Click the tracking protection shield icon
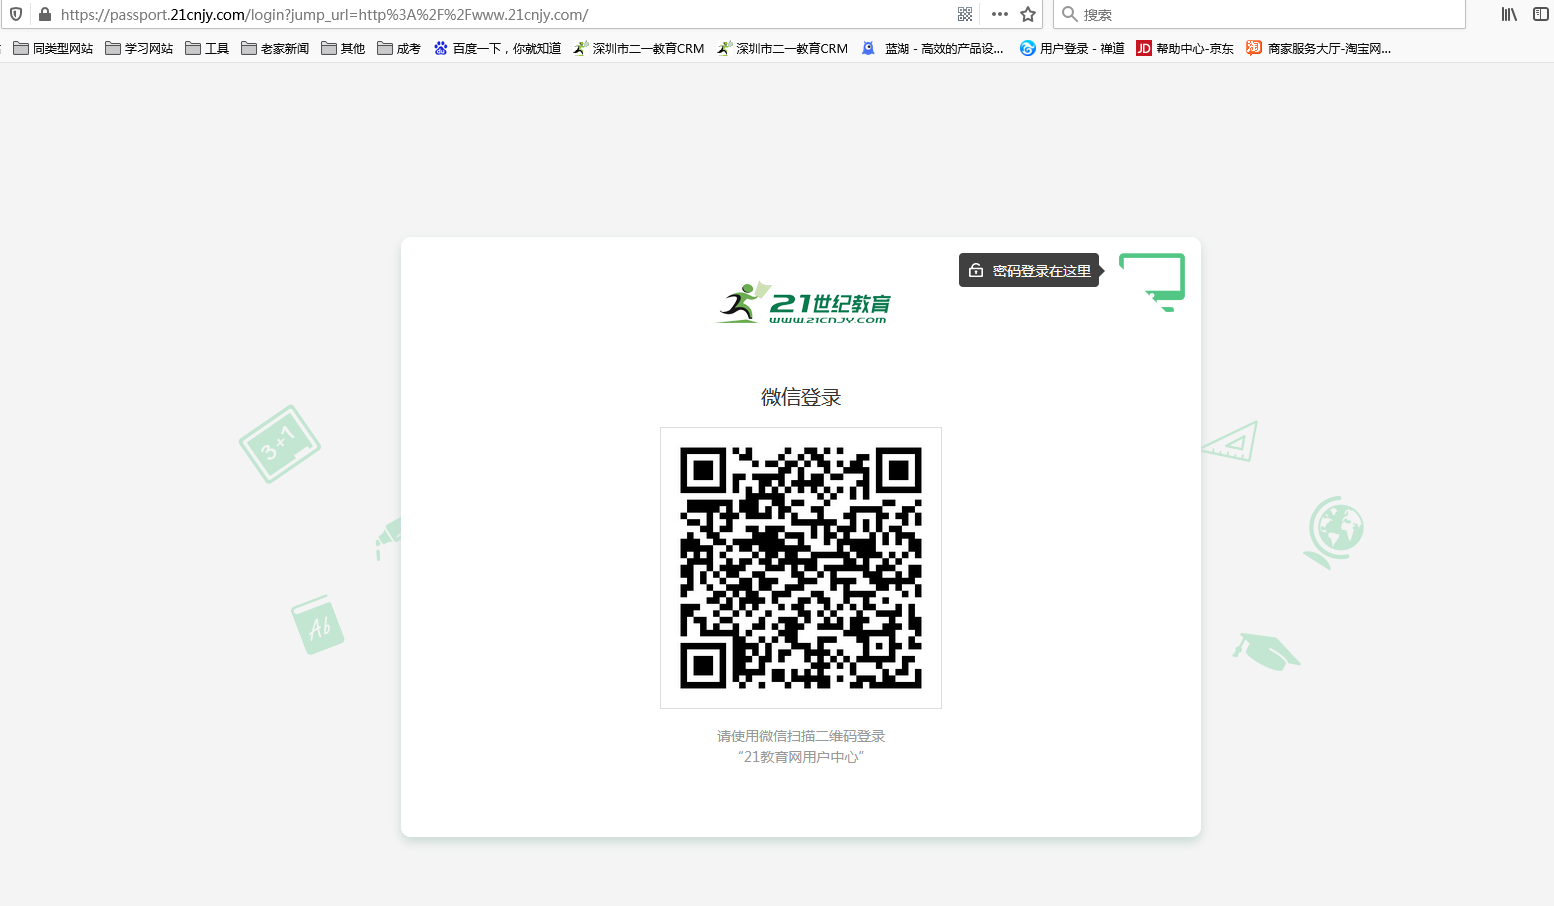 [x=16, y=14]
